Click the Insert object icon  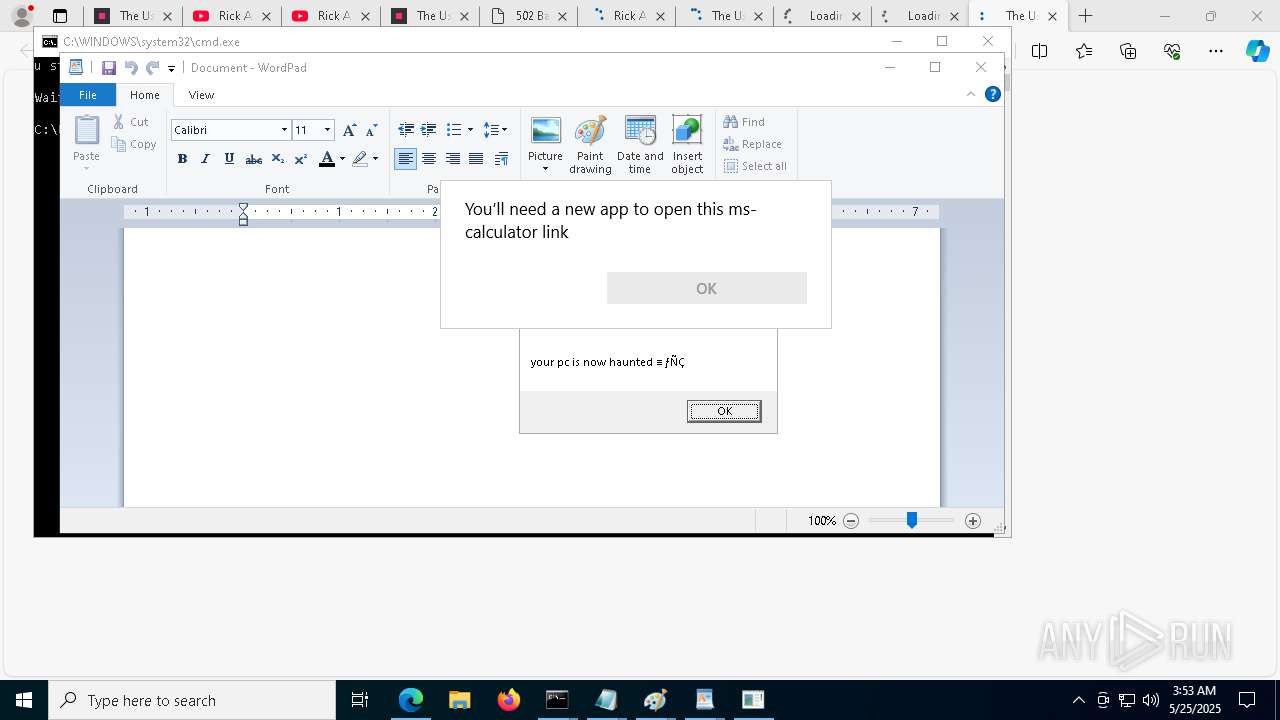pyautogui.click(x=687, y=131)
